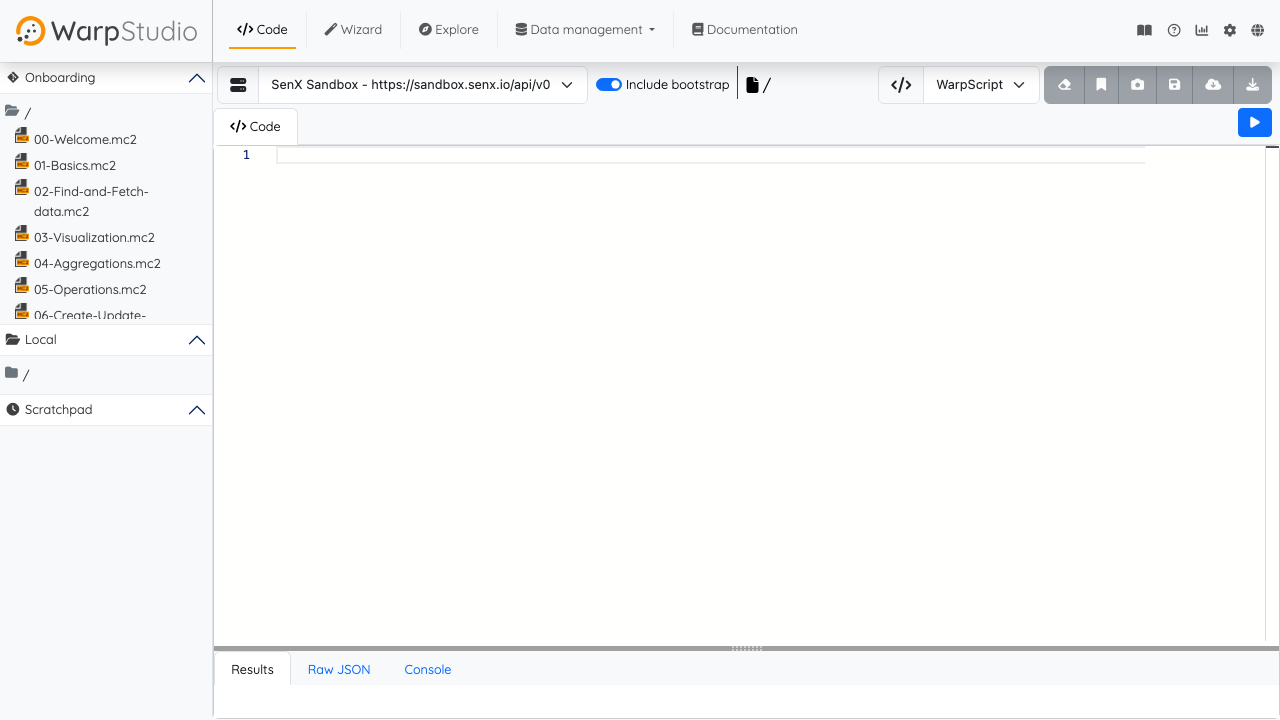Click the open book icon in top bar
The height and width of the screenshot is (720, 1280).
pos(1145,30)
